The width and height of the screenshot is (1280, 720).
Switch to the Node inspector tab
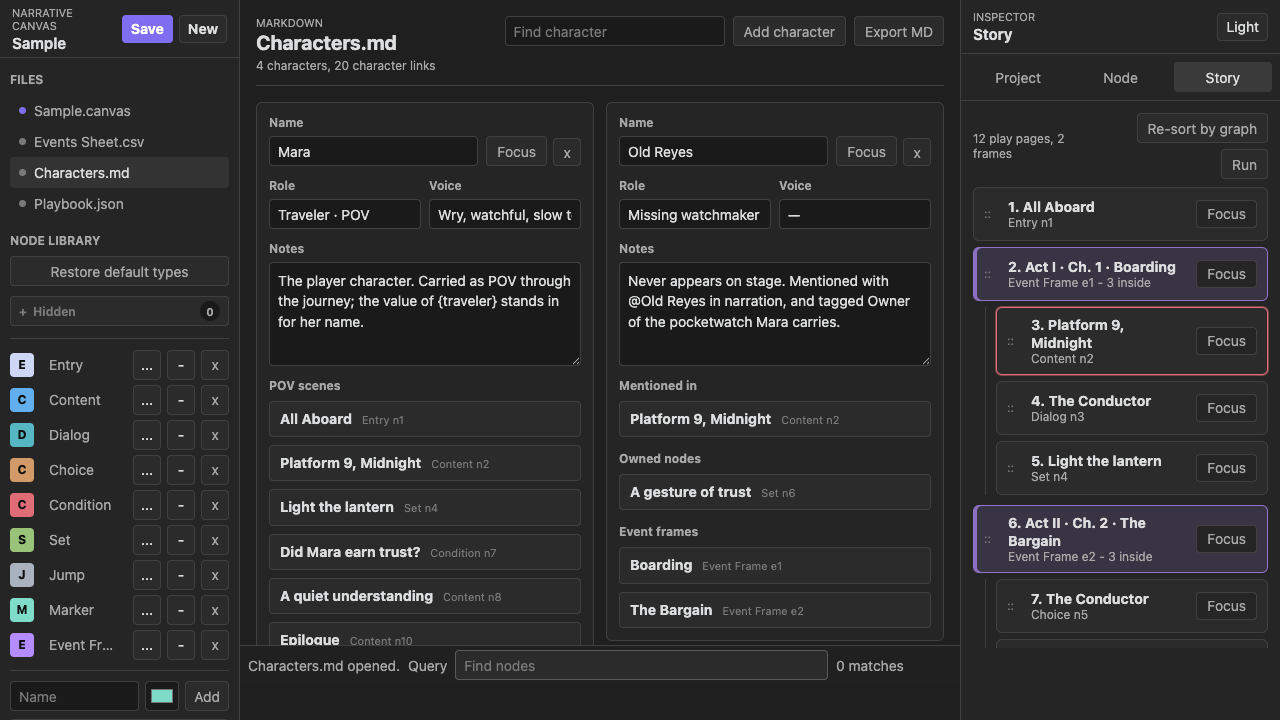(1120, 78)
